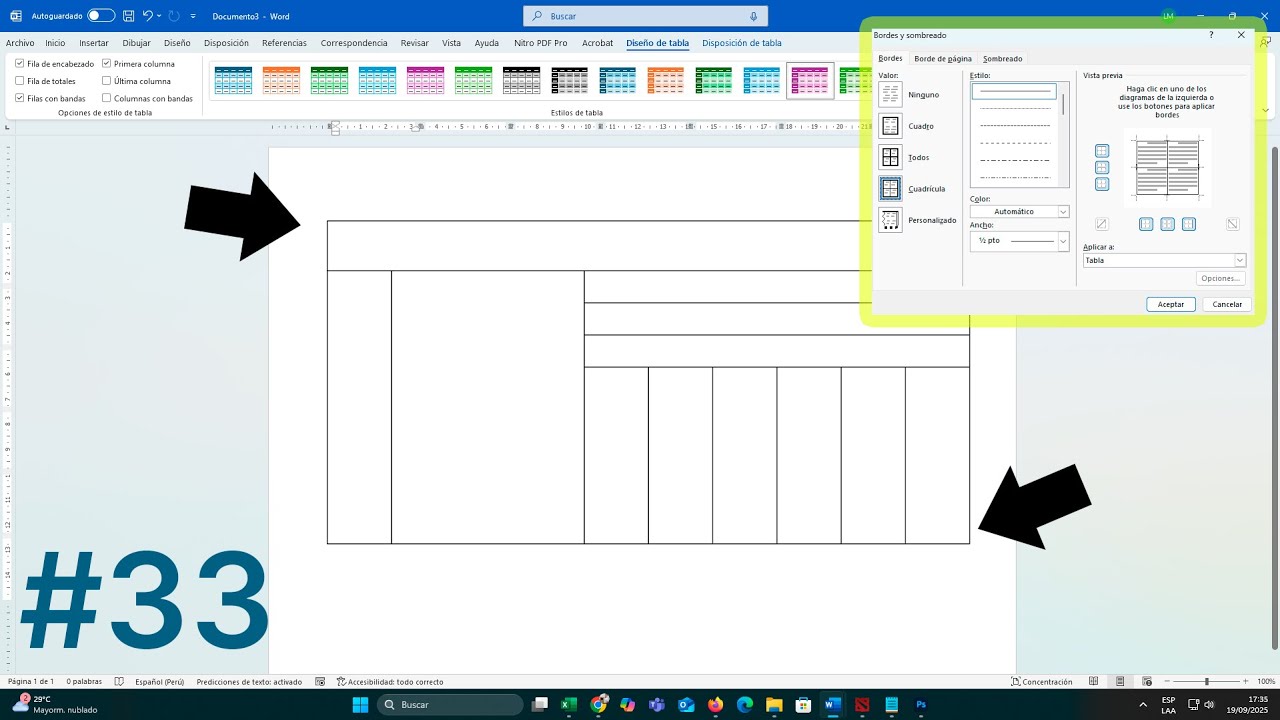Switch to read mode view icon

[x=1093, y=682]
